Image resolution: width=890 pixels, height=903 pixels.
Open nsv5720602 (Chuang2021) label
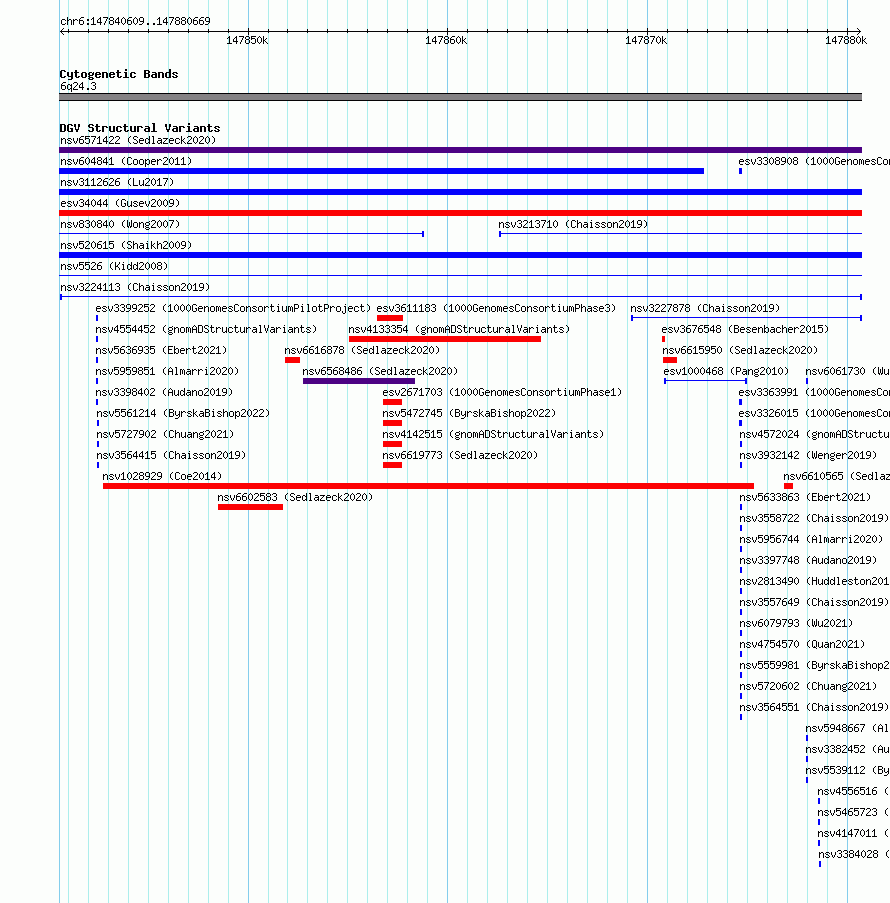coord(808,686)
